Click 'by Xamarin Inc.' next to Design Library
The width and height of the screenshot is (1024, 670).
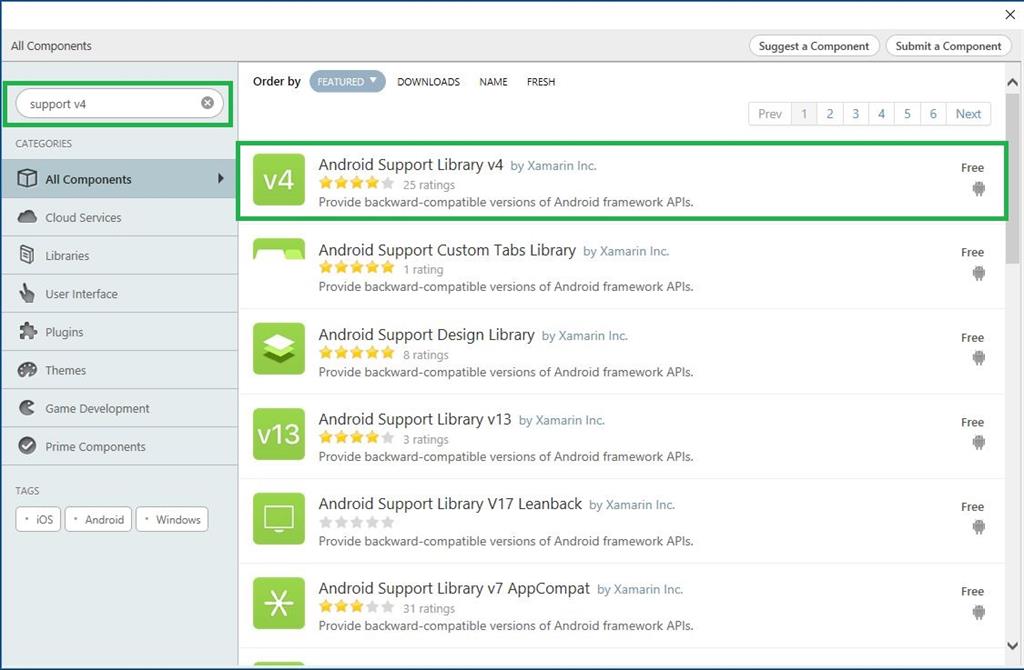584,336
